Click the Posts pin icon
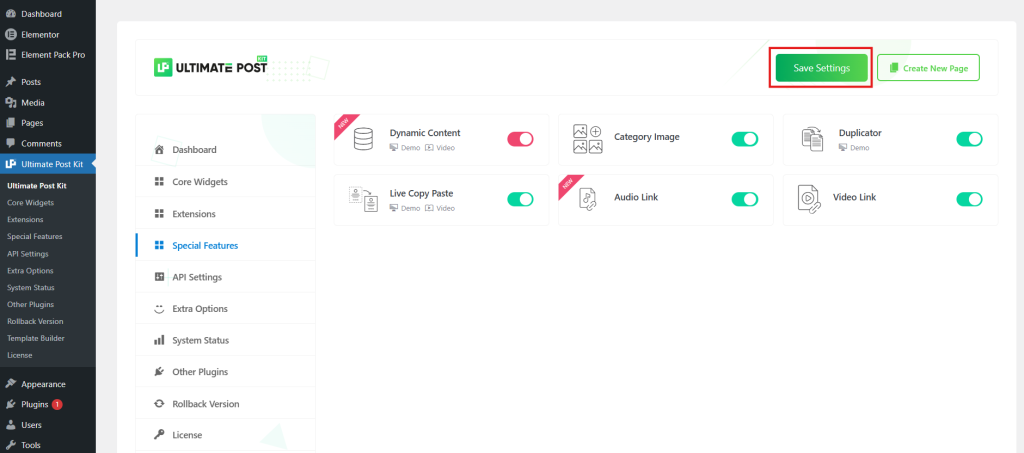The width and height of the screenshot is (1024, 453). point(10,82)
